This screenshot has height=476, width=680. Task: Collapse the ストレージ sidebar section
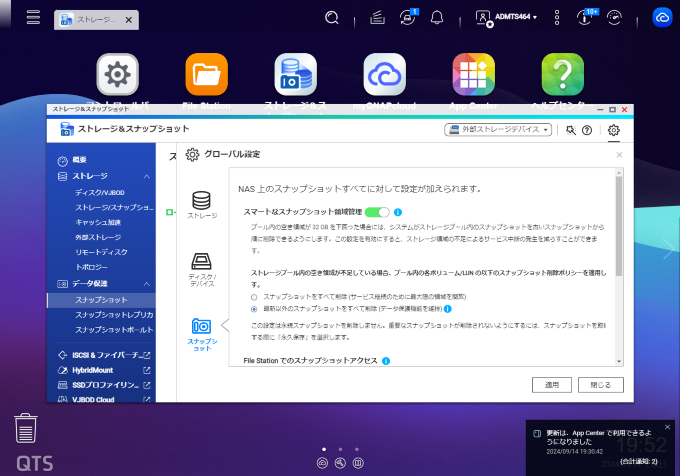[x=147, y=176]
